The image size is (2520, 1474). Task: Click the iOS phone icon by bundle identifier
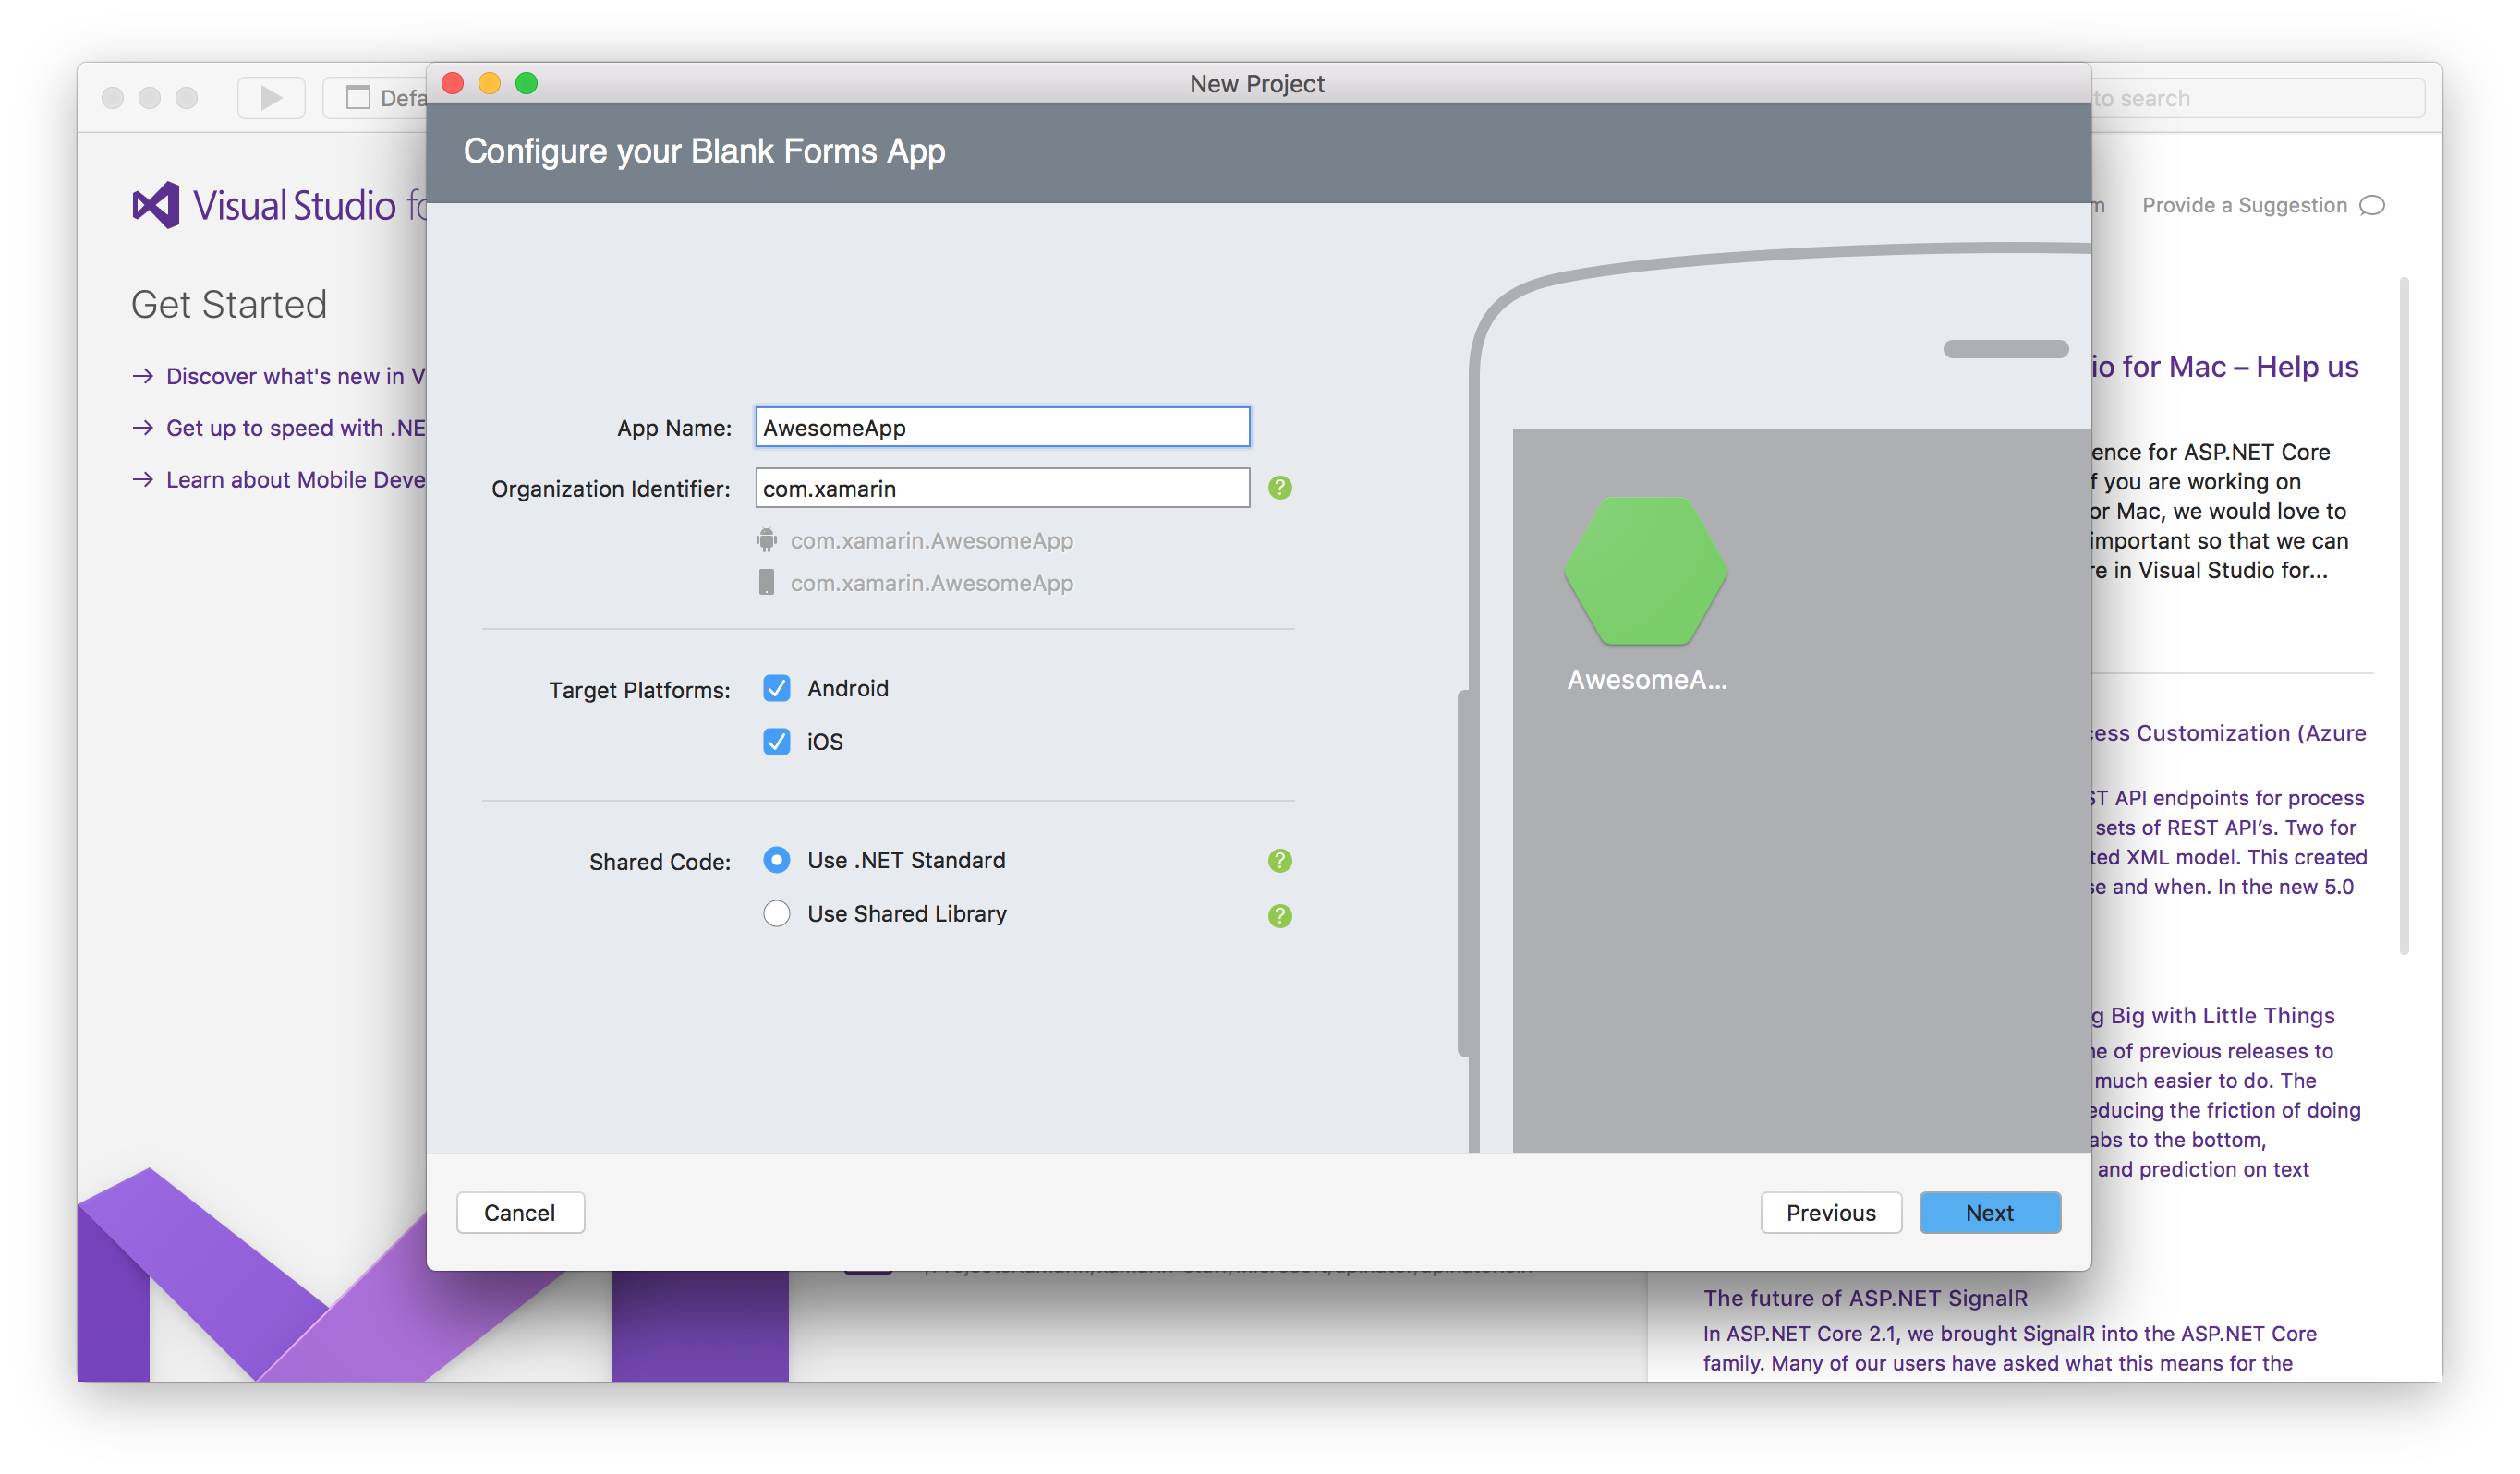(x=766, y=583)
